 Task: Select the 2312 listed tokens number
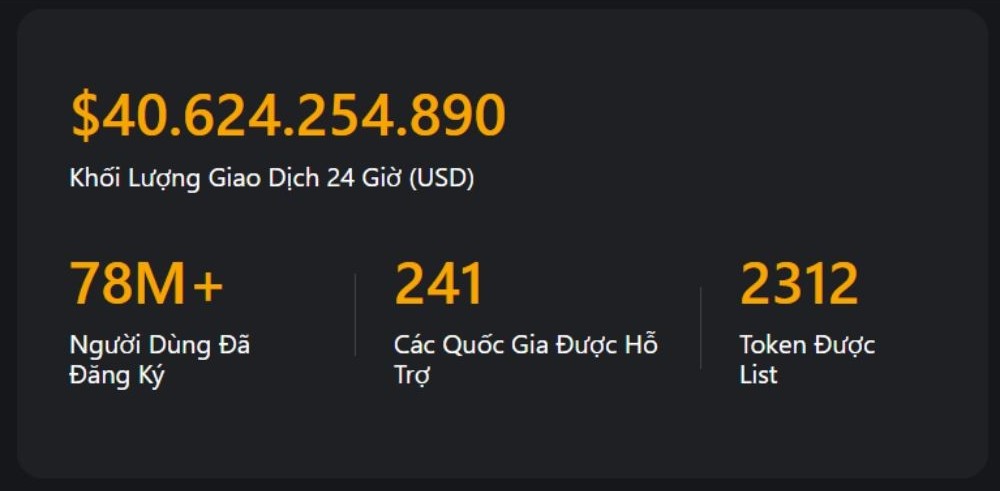tap(798, 284)
